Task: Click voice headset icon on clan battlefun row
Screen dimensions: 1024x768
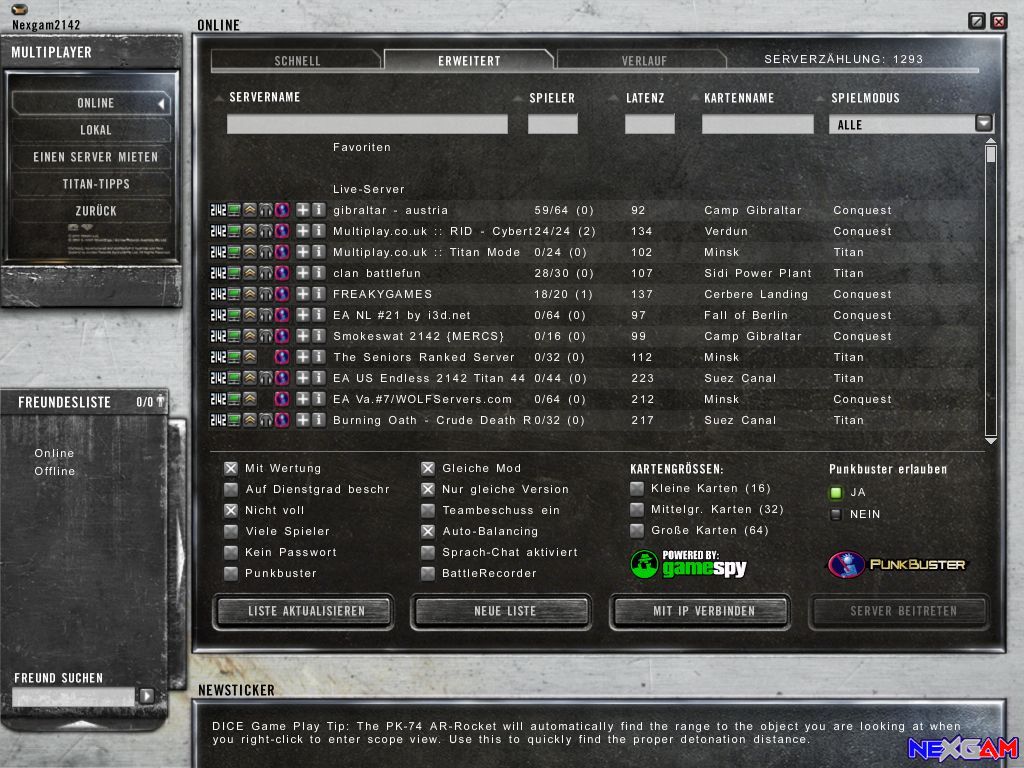Action: click(266, 273)
